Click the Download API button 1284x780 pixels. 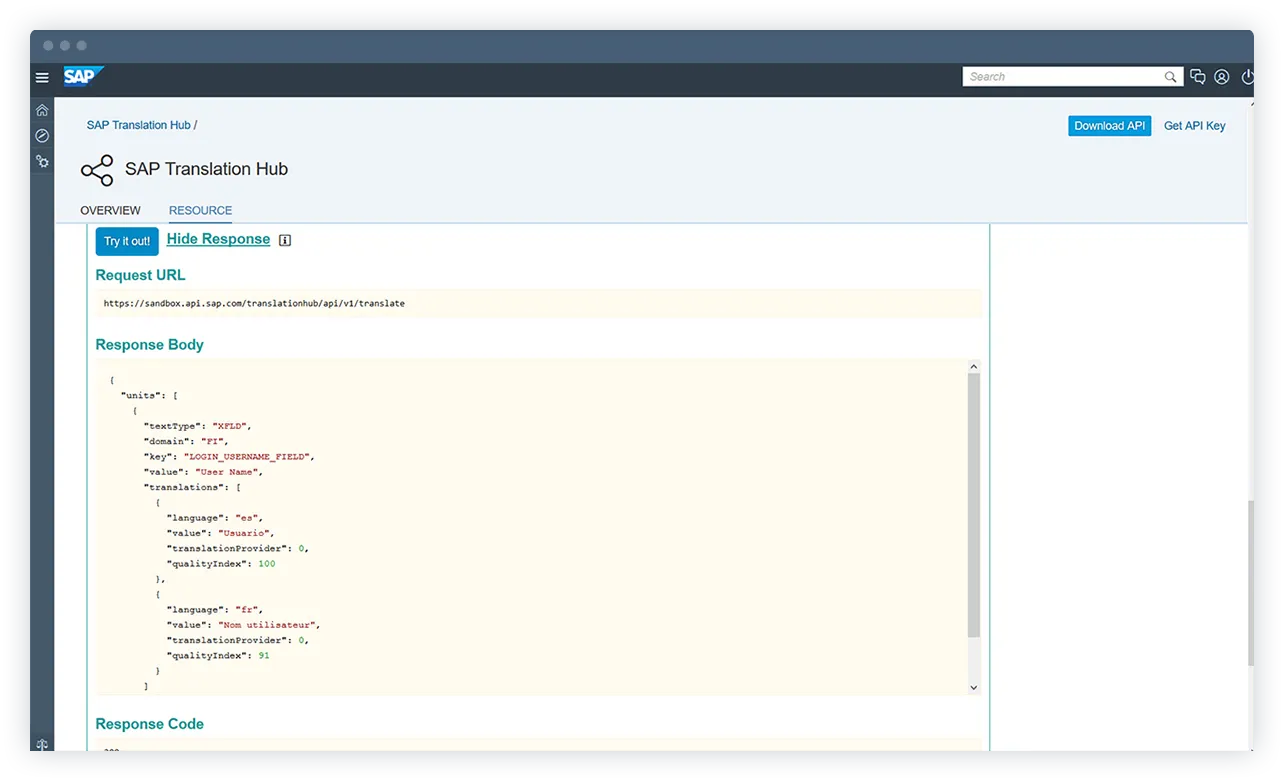click(x=1109, y=126)
